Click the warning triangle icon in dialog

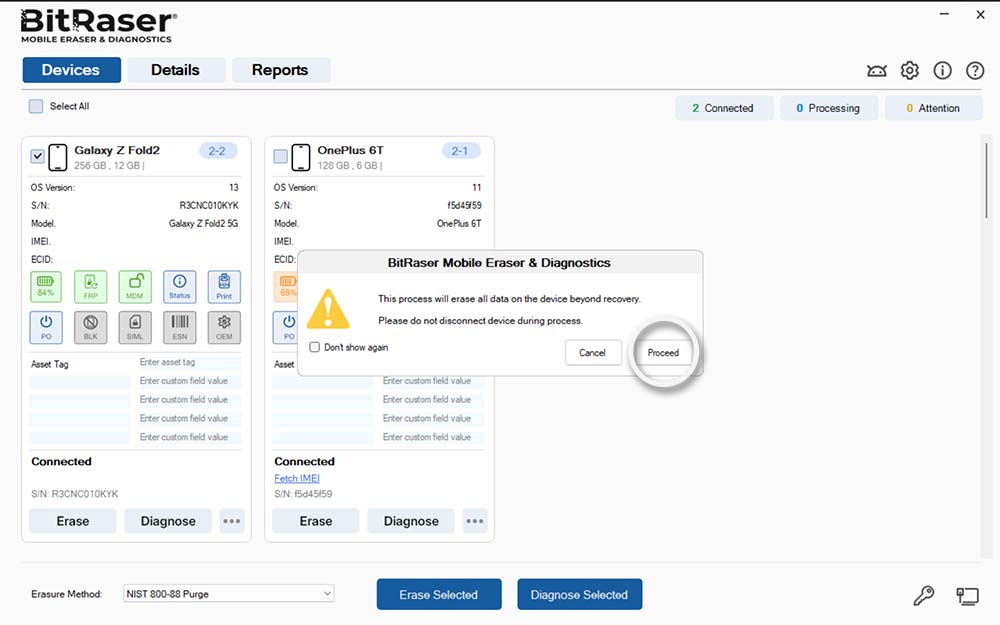pyautogui.click(x=328, y=309)
